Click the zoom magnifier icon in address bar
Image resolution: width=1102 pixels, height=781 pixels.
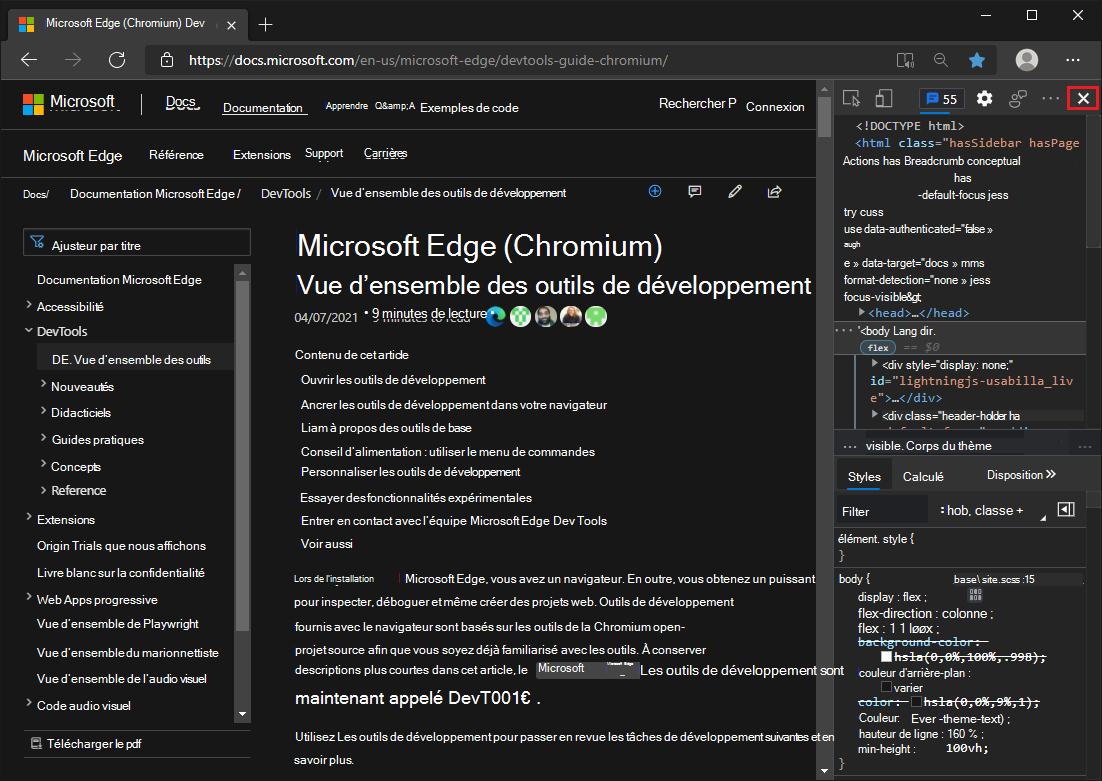click(941, 60)
